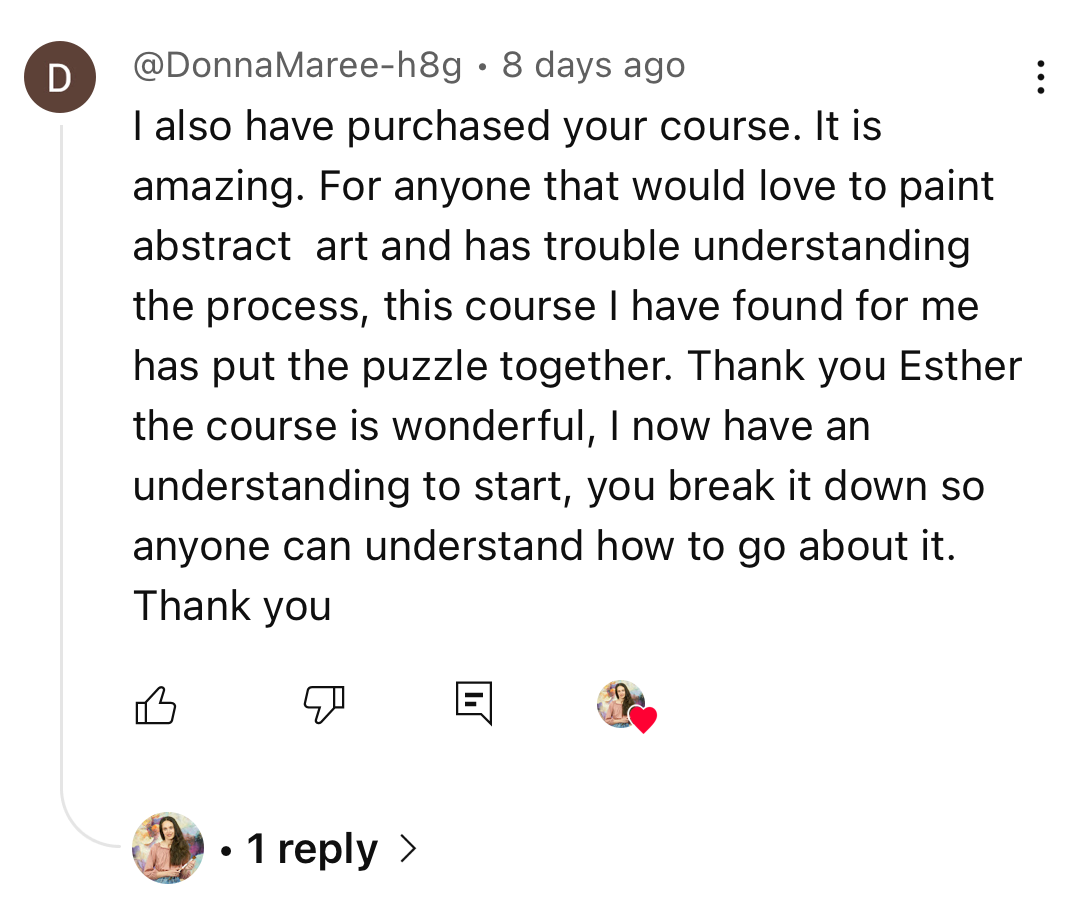Image resolution: width=1078 pixels, height=921 pixels.
Task: Click the creator's hearted avatar badge
Action: tap(621, 703)
